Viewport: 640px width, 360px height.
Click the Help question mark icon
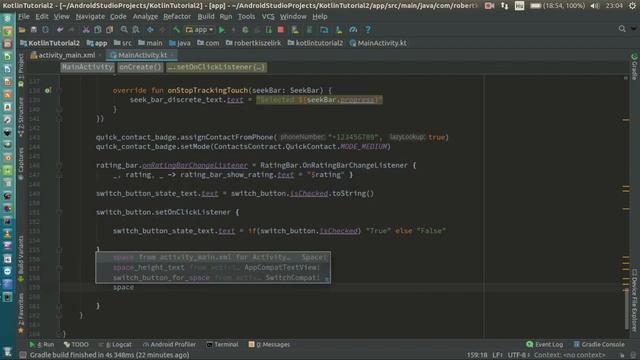(368, 30)
